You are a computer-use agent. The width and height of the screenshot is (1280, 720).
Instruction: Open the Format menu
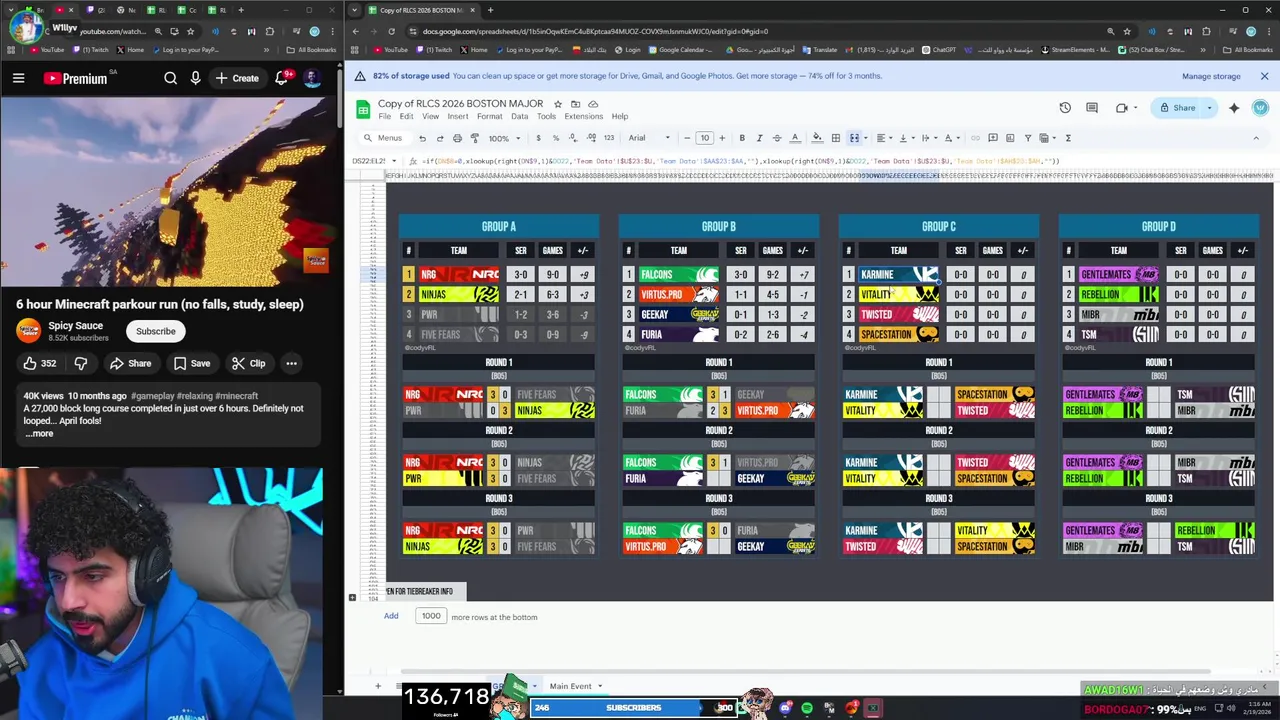tap(489, 116)
